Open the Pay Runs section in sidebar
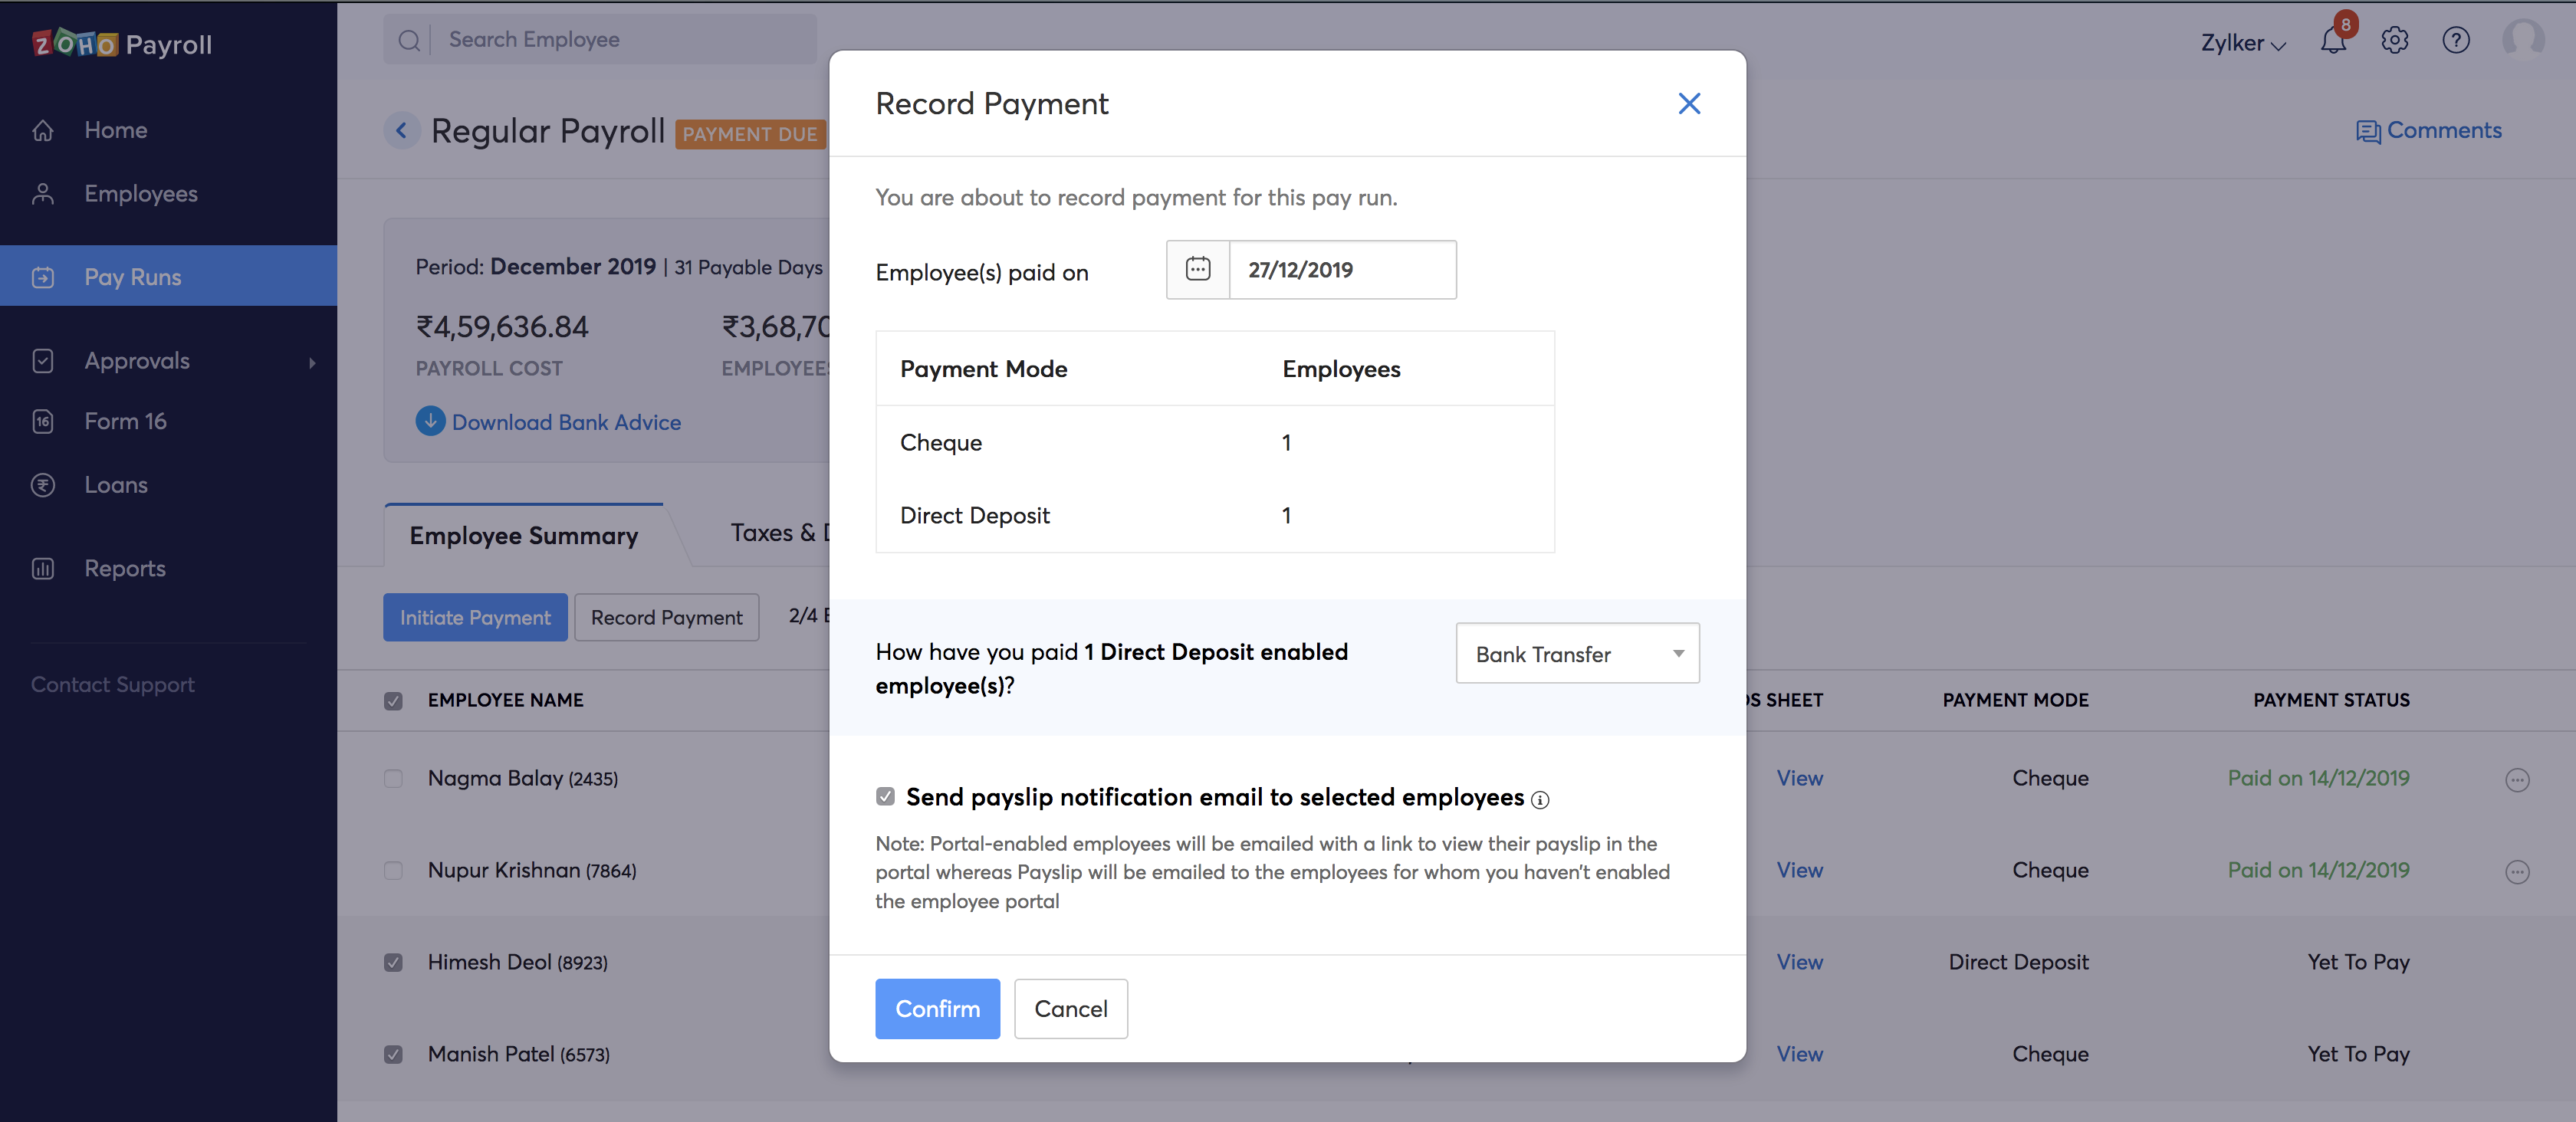The image size is (2576, 1122). point(131,277)
